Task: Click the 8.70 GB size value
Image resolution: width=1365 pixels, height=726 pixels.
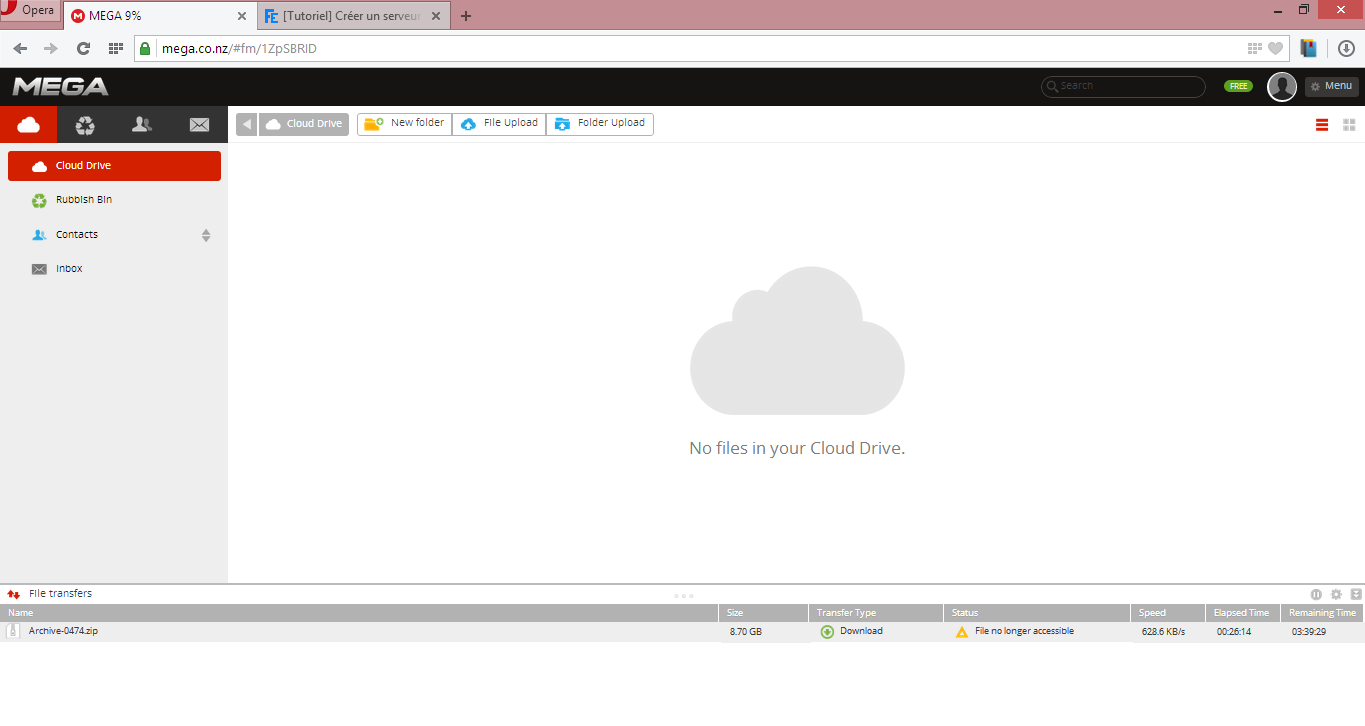Action: point(746,632)
